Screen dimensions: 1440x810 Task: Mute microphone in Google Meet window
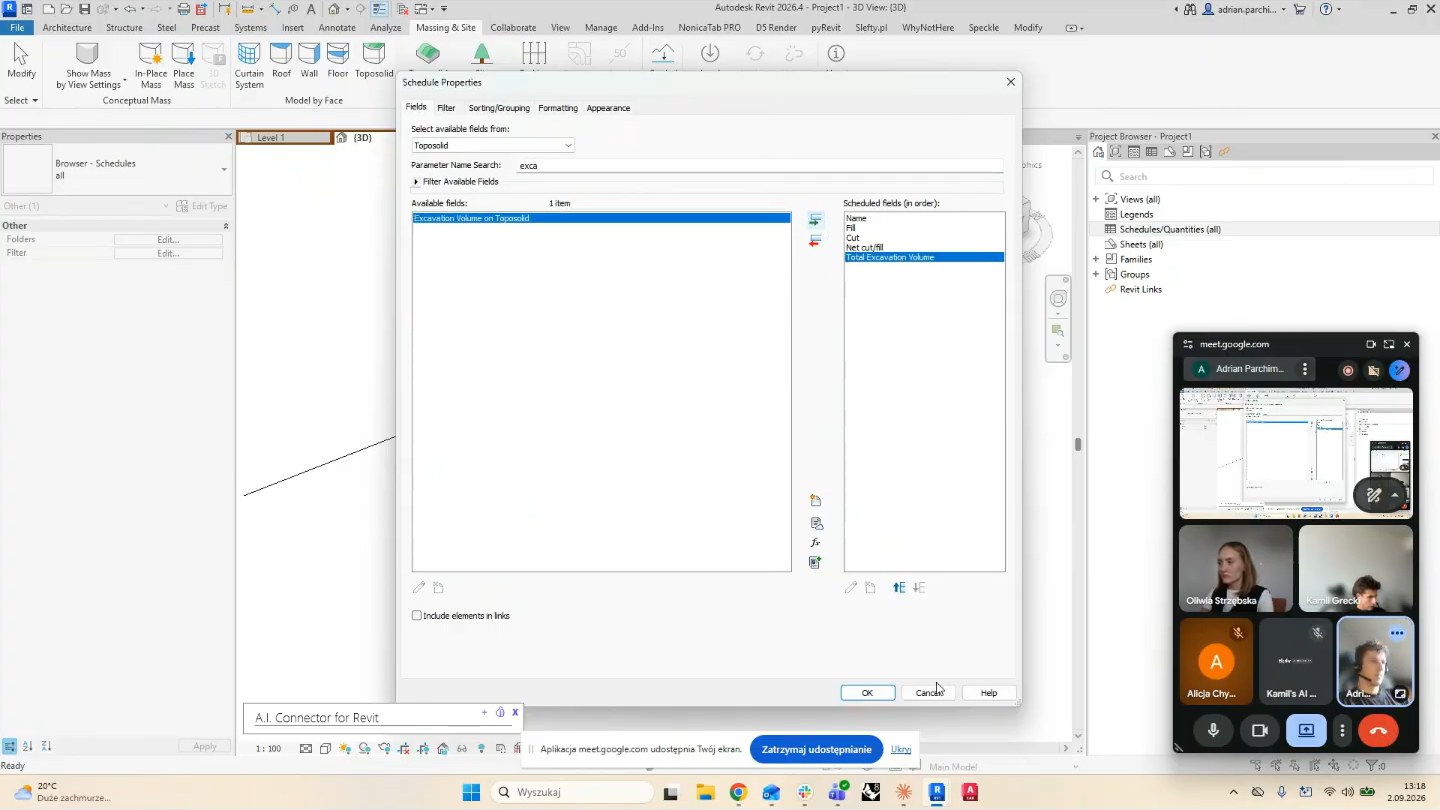click(1213, 731)
